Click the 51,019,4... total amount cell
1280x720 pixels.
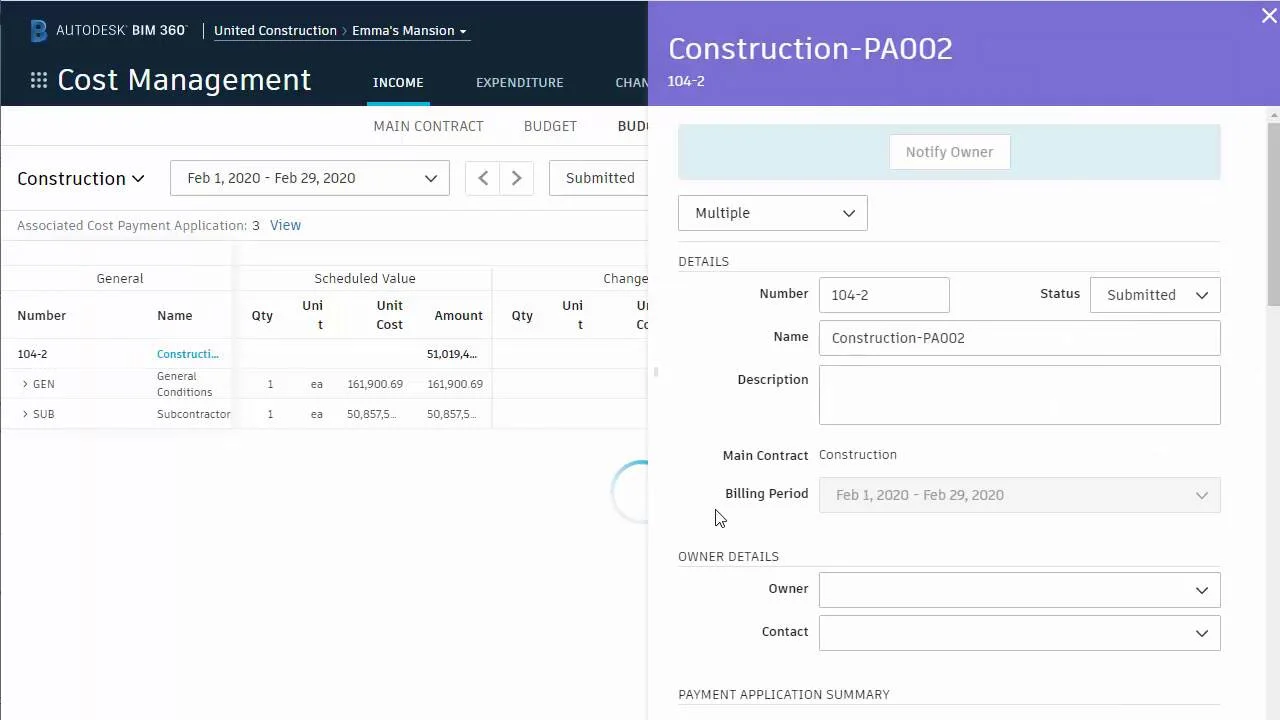452,354
